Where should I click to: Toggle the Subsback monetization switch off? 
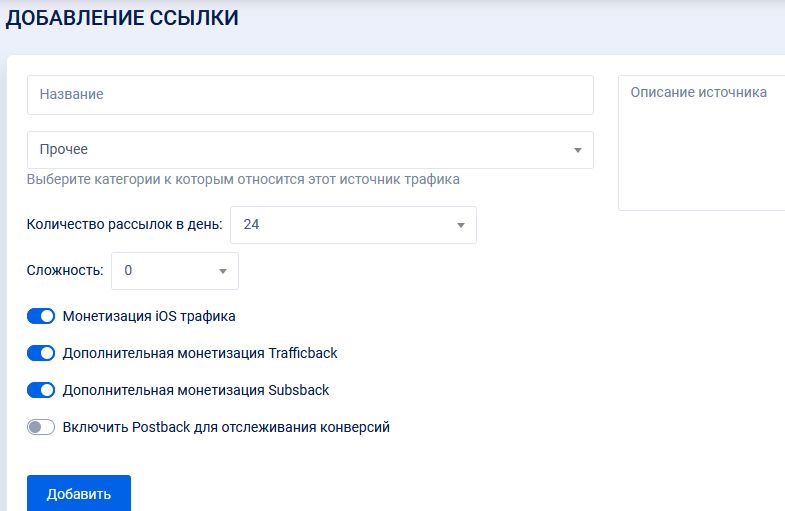41,390
